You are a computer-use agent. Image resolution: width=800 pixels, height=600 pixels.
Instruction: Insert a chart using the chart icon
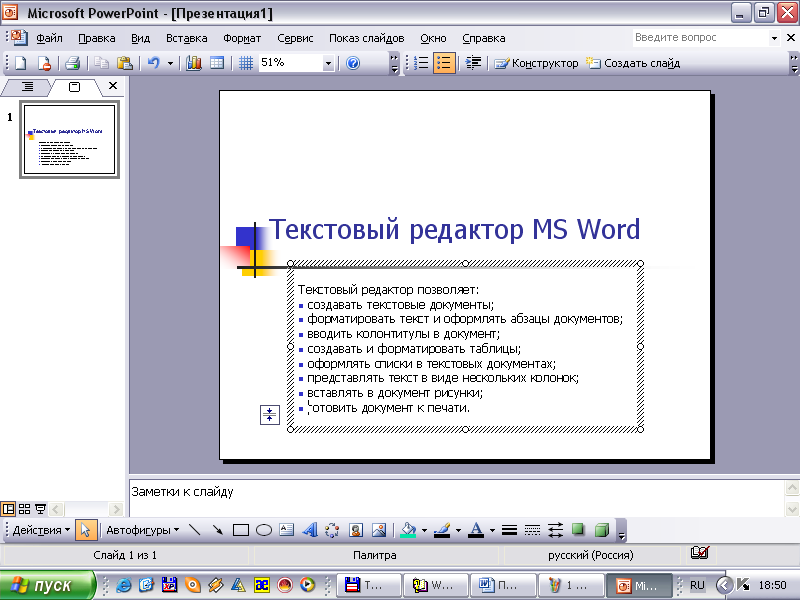click(194, 63)
